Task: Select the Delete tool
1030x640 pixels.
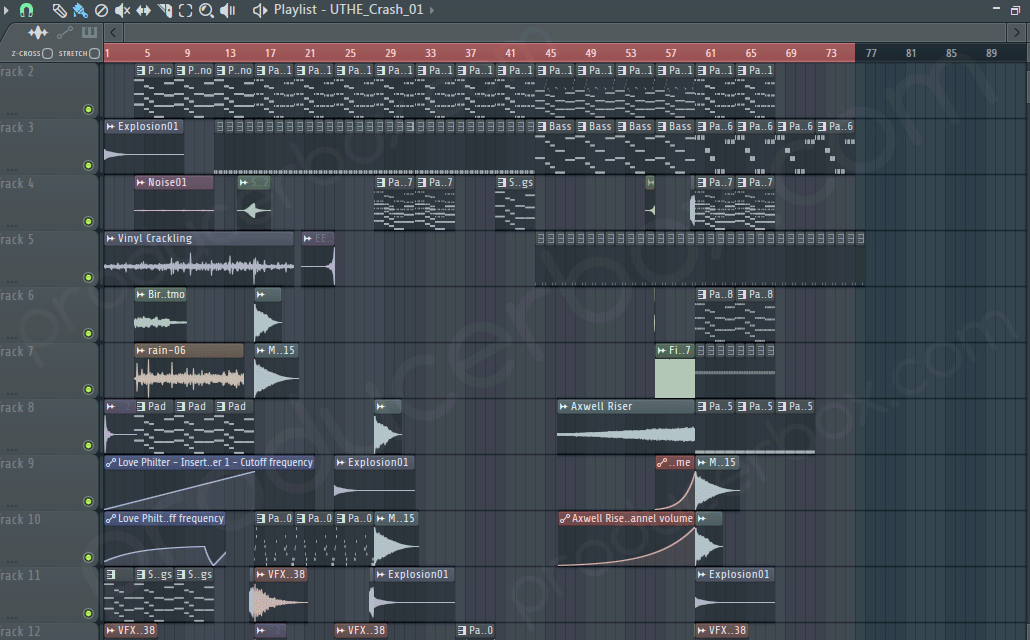Action: tap(100, 11)
